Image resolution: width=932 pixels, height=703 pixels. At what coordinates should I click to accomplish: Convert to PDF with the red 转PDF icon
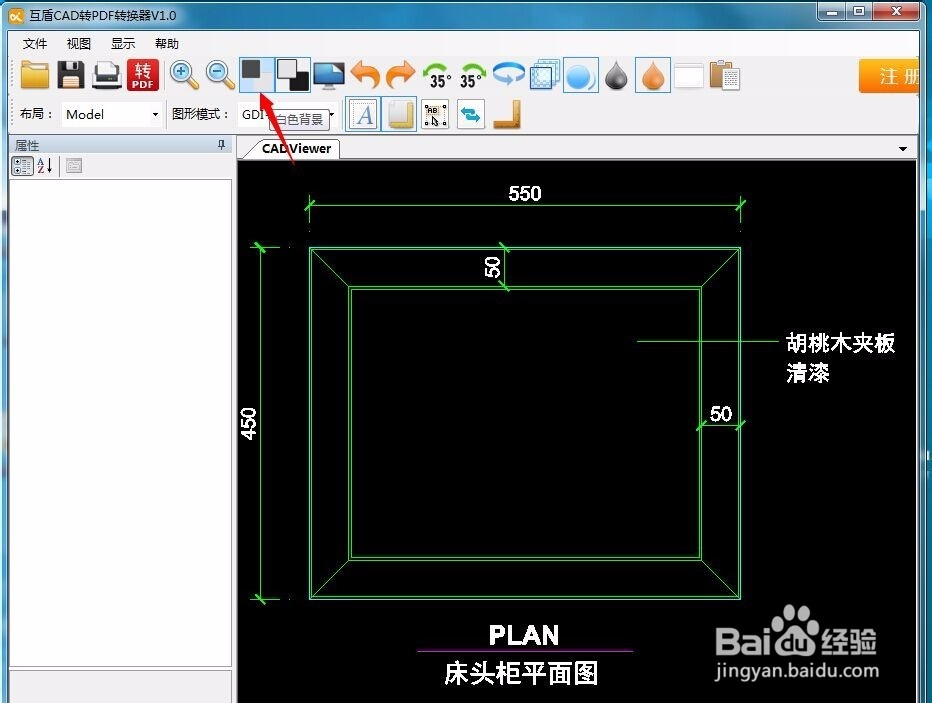click(143, 75)
